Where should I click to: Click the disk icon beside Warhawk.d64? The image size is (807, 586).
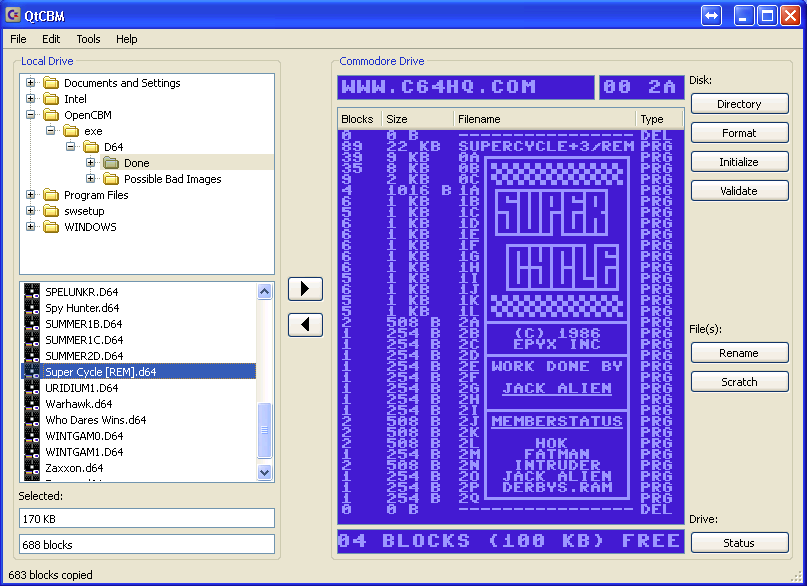32,403
